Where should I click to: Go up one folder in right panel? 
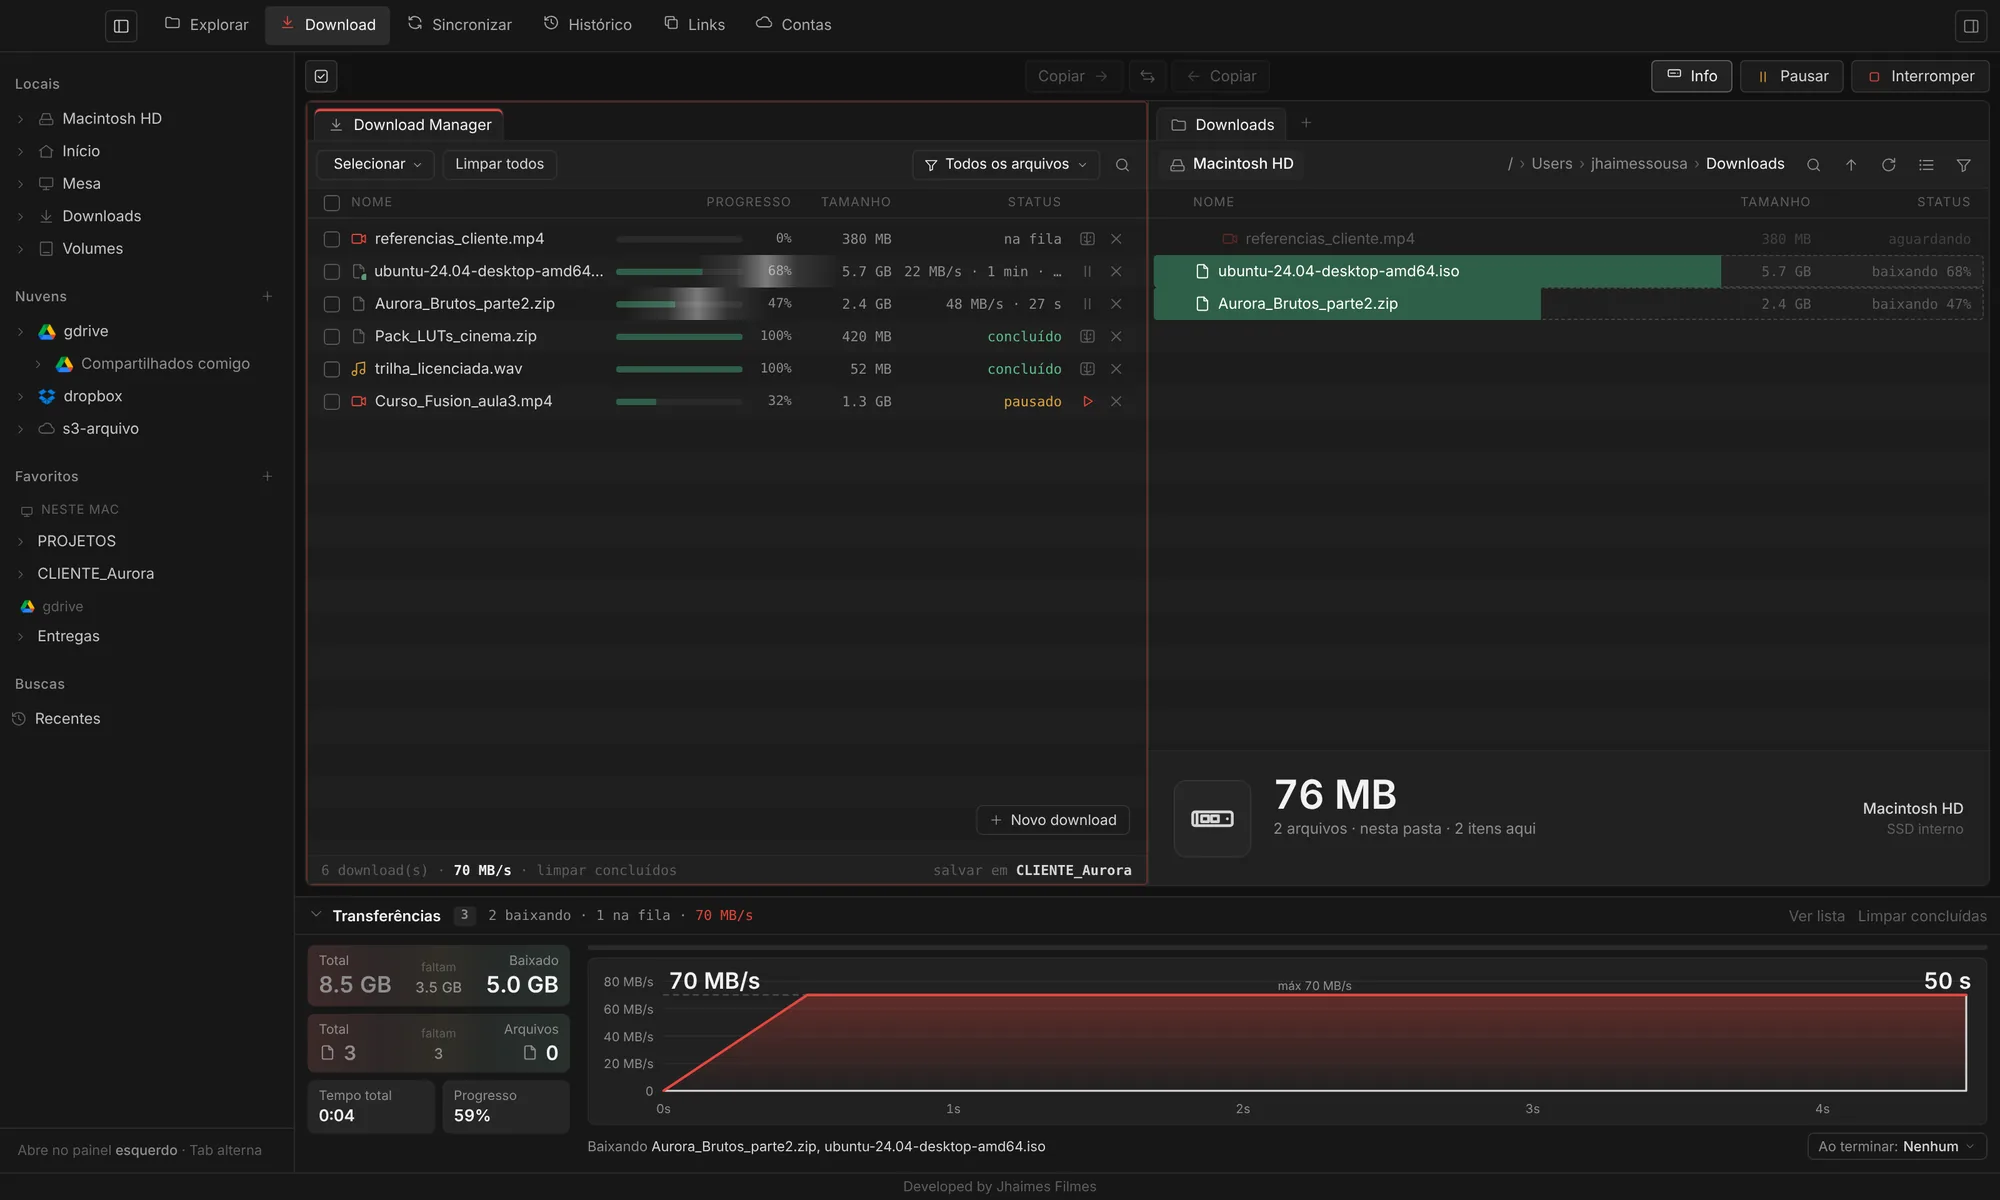click(x=1851, y=165)
